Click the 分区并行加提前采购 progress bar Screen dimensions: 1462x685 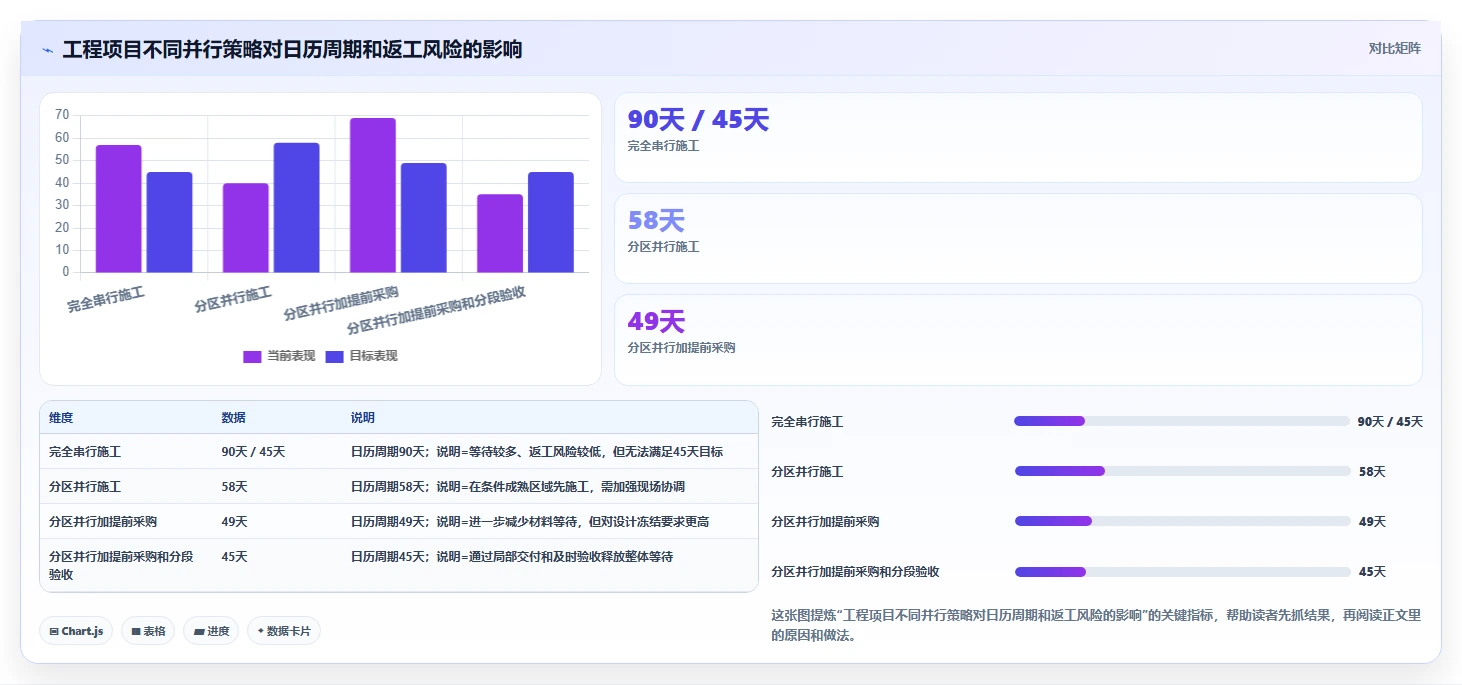click(x=1182, y=521)
